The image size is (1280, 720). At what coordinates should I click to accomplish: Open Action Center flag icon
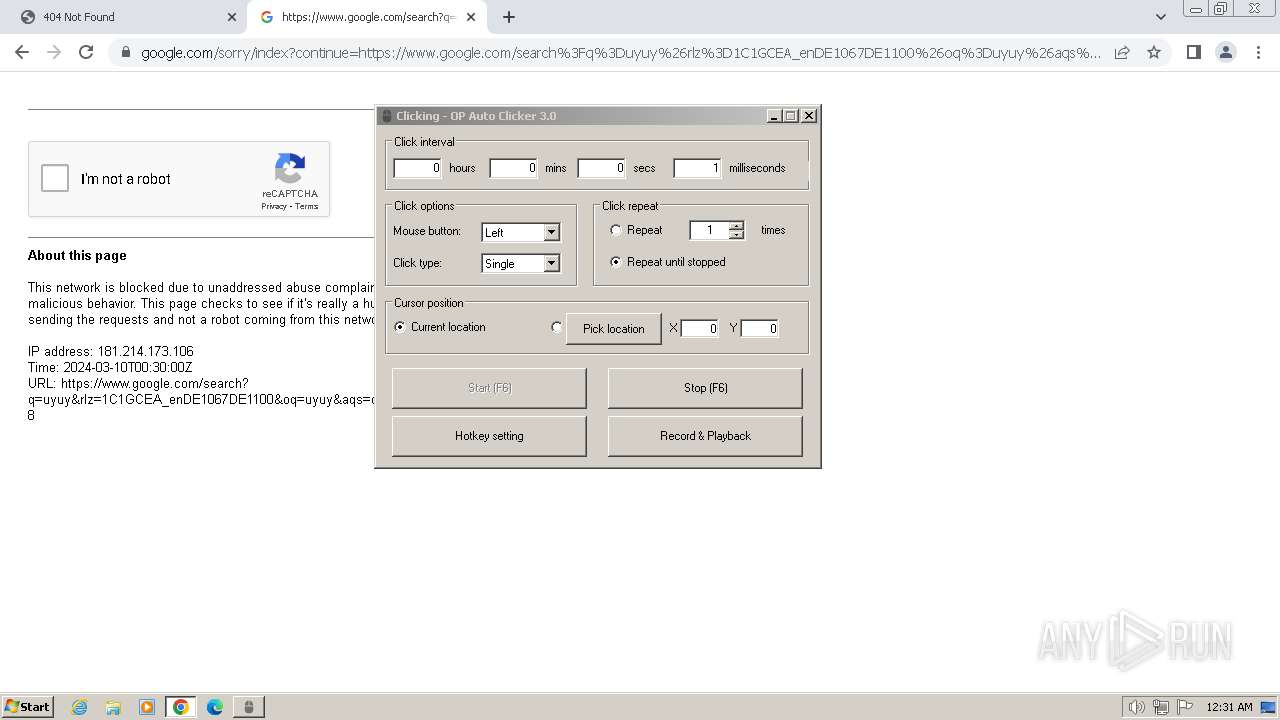pos(1185,707)
